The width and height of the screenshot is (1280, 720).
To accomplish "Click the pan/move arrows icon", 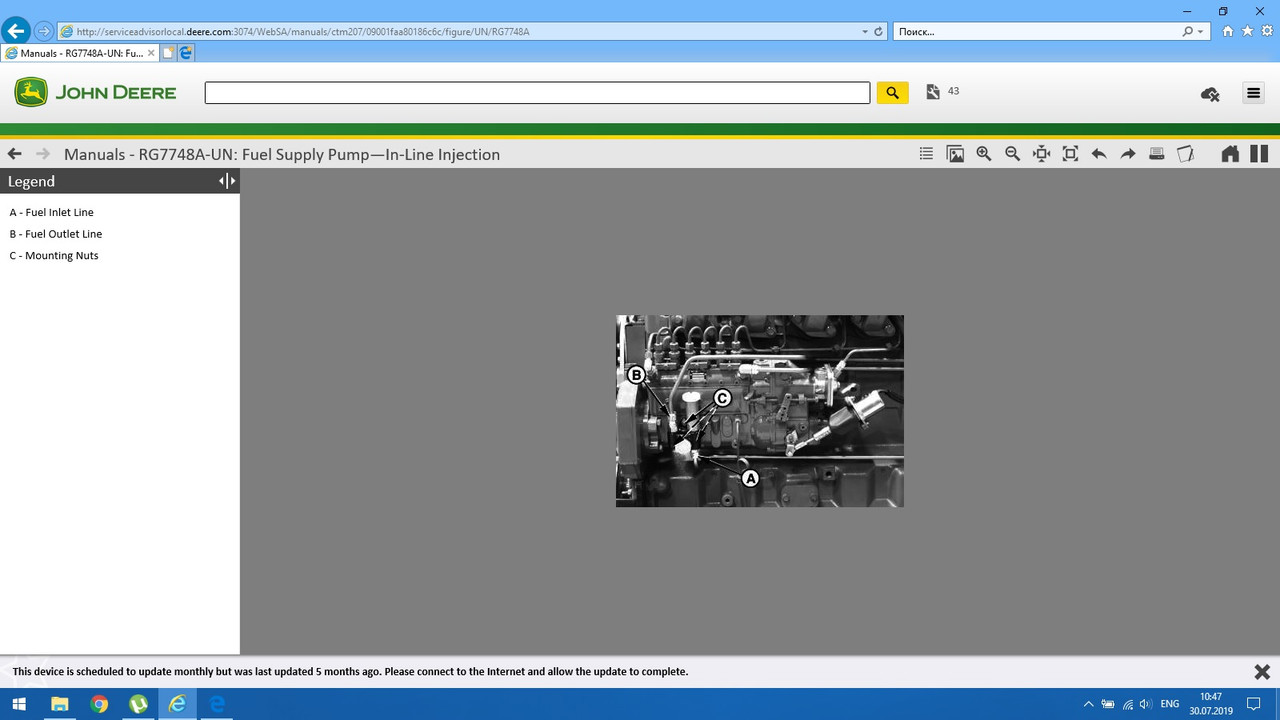I will point(1041,154).
